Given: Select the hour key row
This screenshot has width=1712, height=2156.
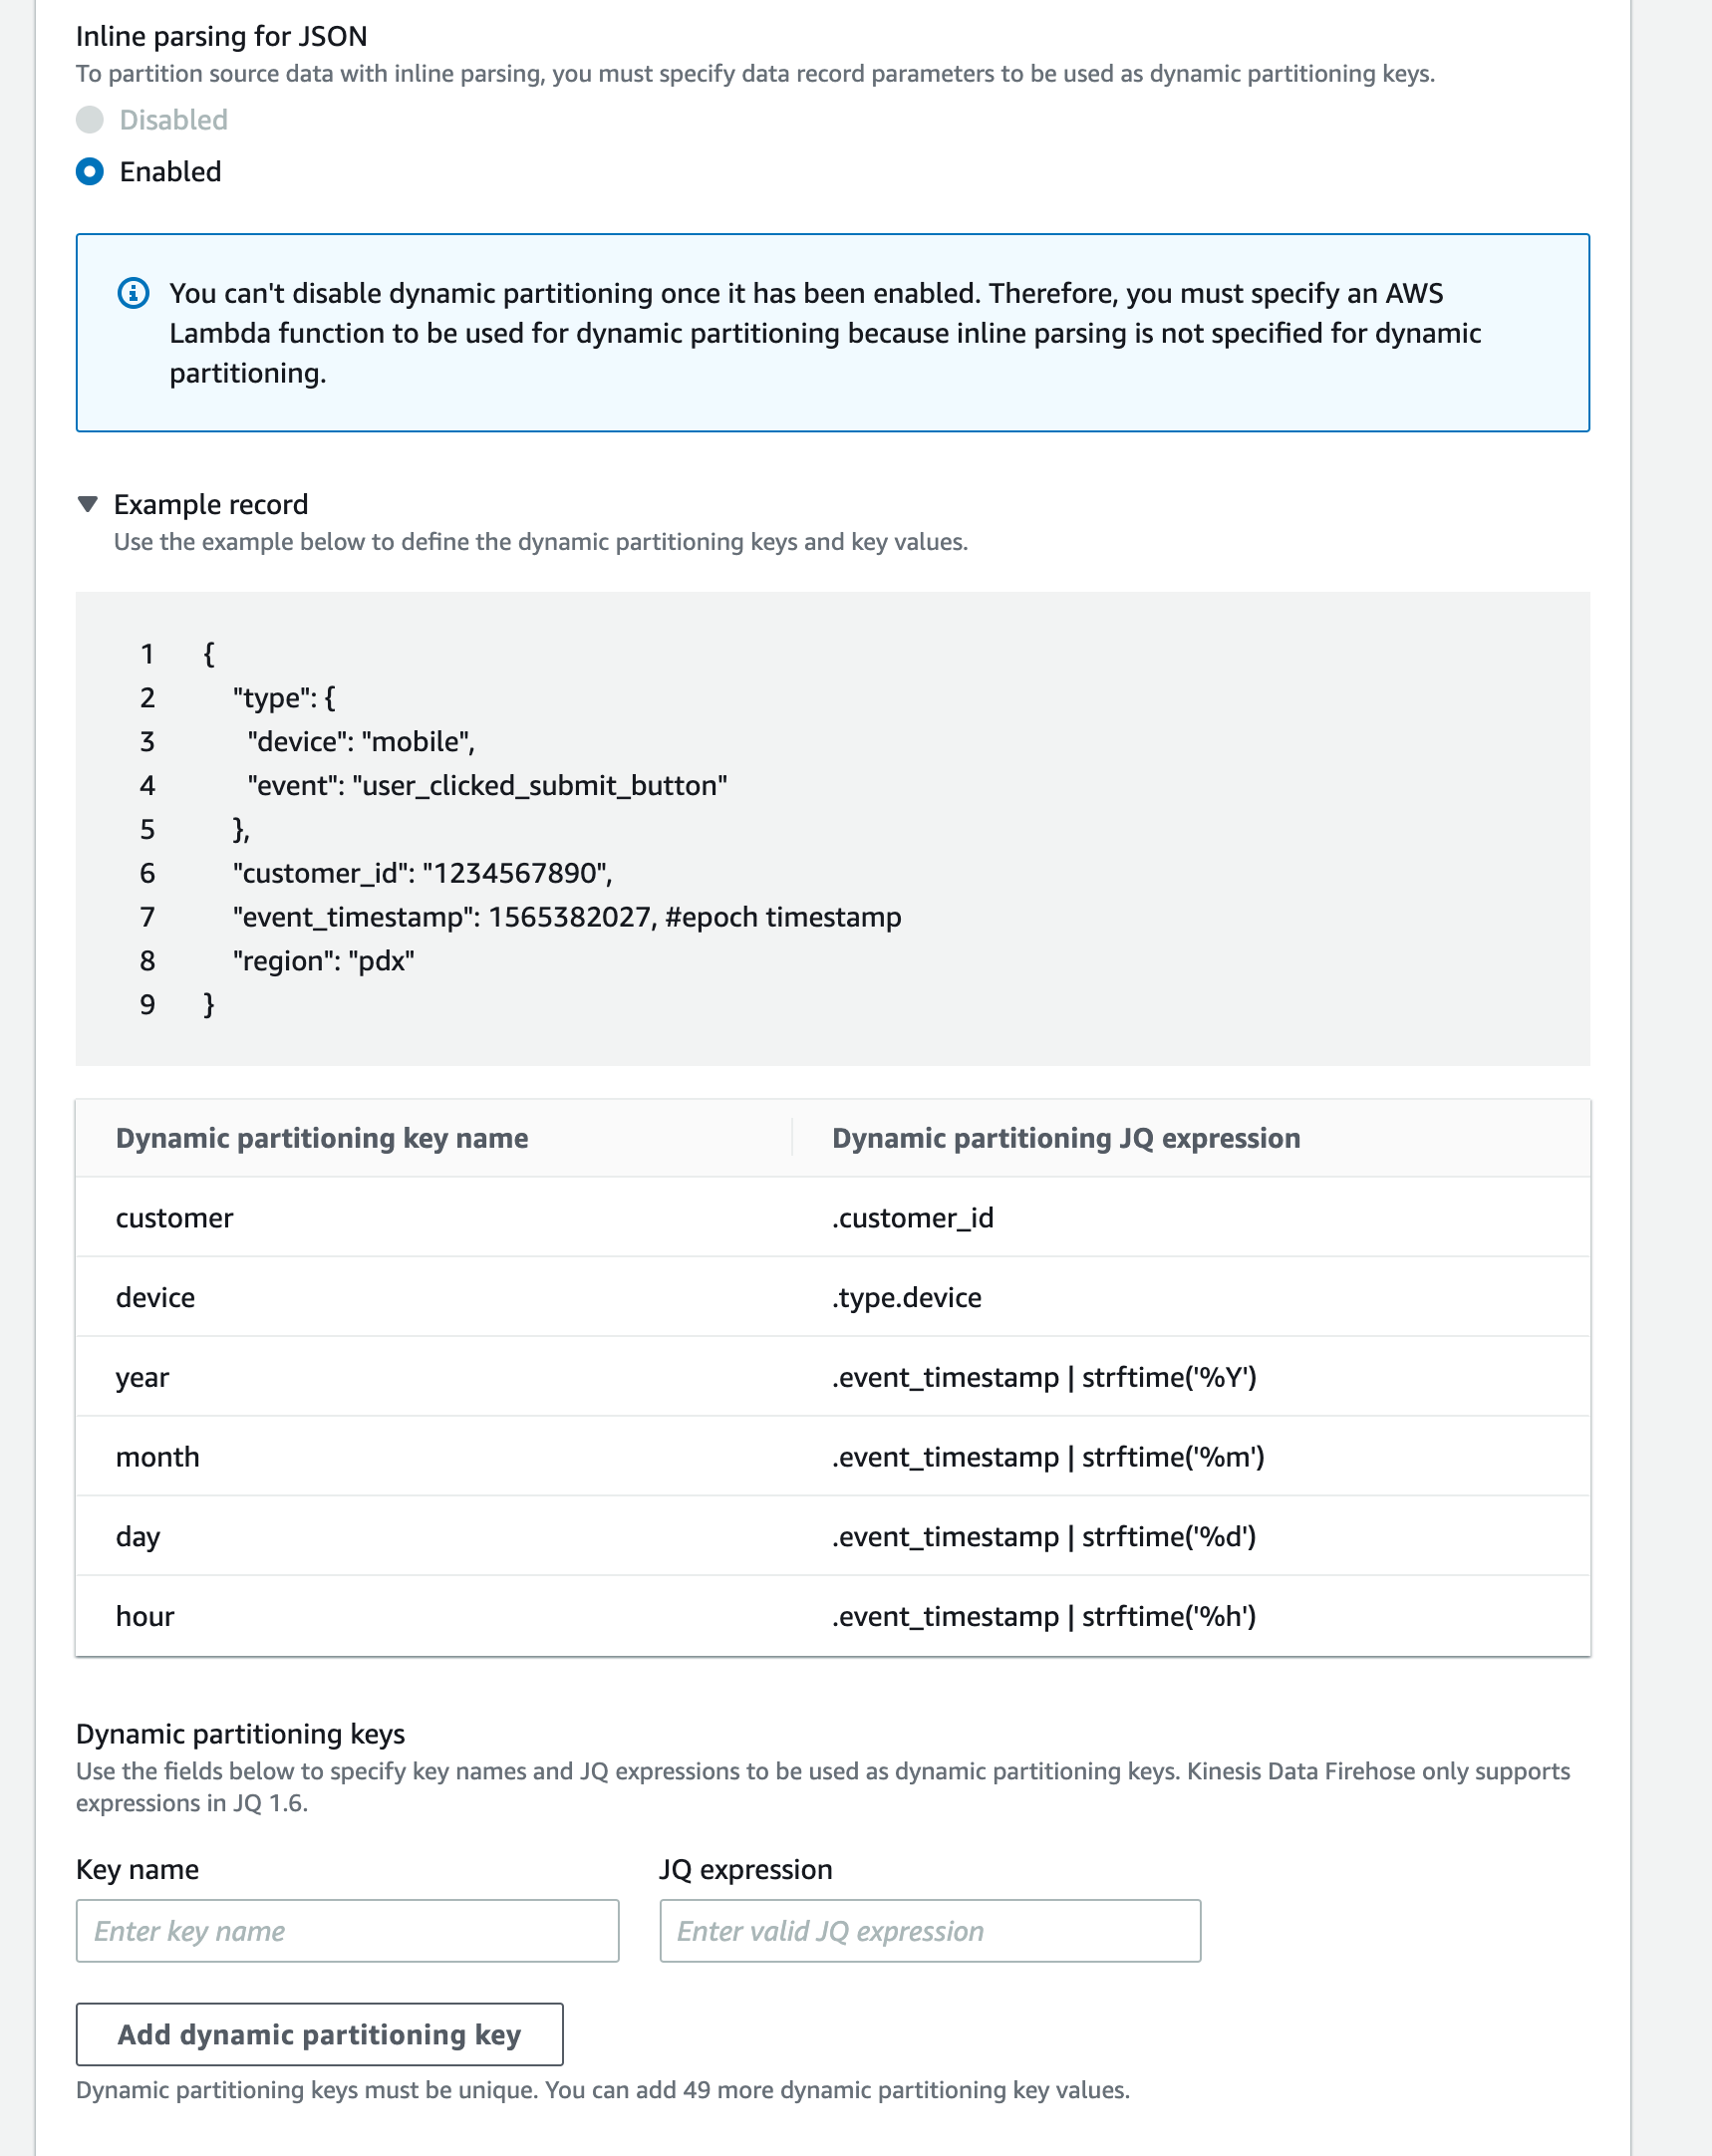Looking at the screenshot, I should pyautogui.click(x=144, y=1616).
